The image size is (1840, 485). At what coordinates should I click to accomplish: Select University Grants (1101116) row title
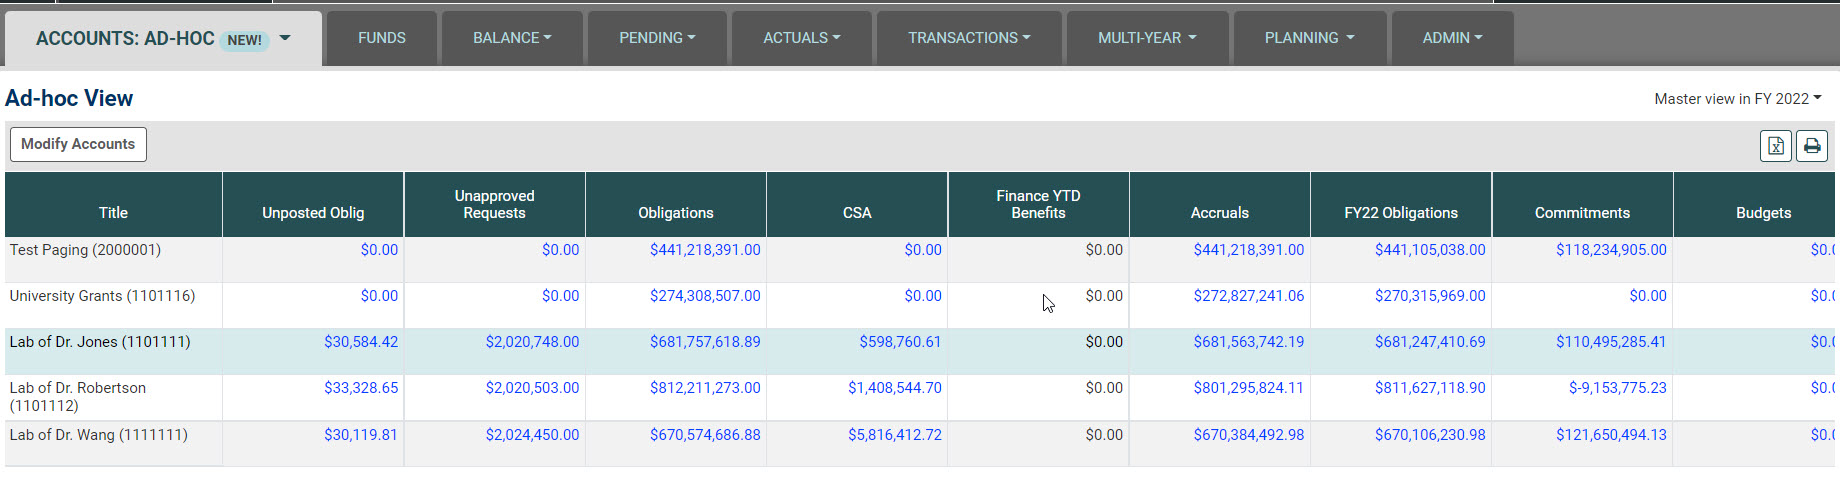click(102, 296)
